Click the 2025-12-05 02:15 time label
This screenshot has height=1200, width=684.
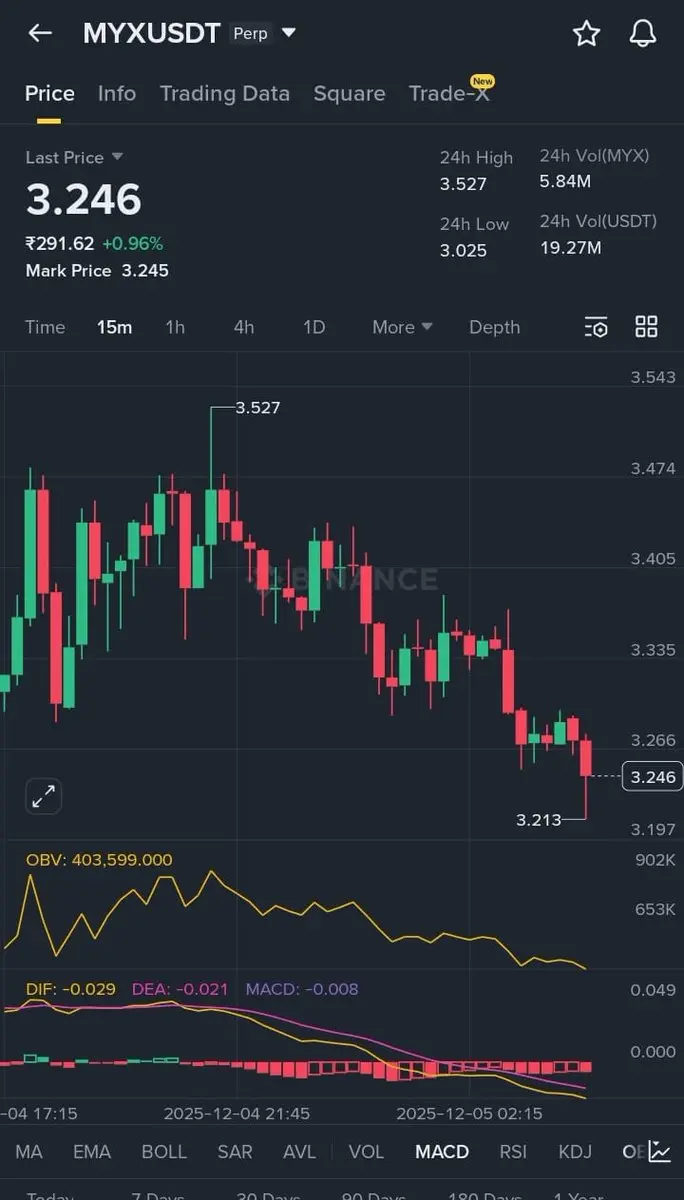coord(469,1113)
